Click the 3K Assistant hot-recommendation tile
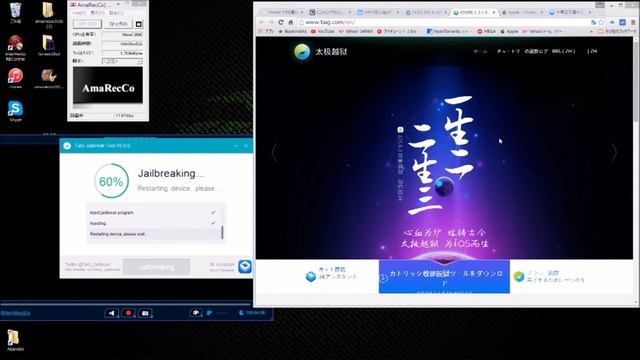640x360 pixels. pos(331,274)
